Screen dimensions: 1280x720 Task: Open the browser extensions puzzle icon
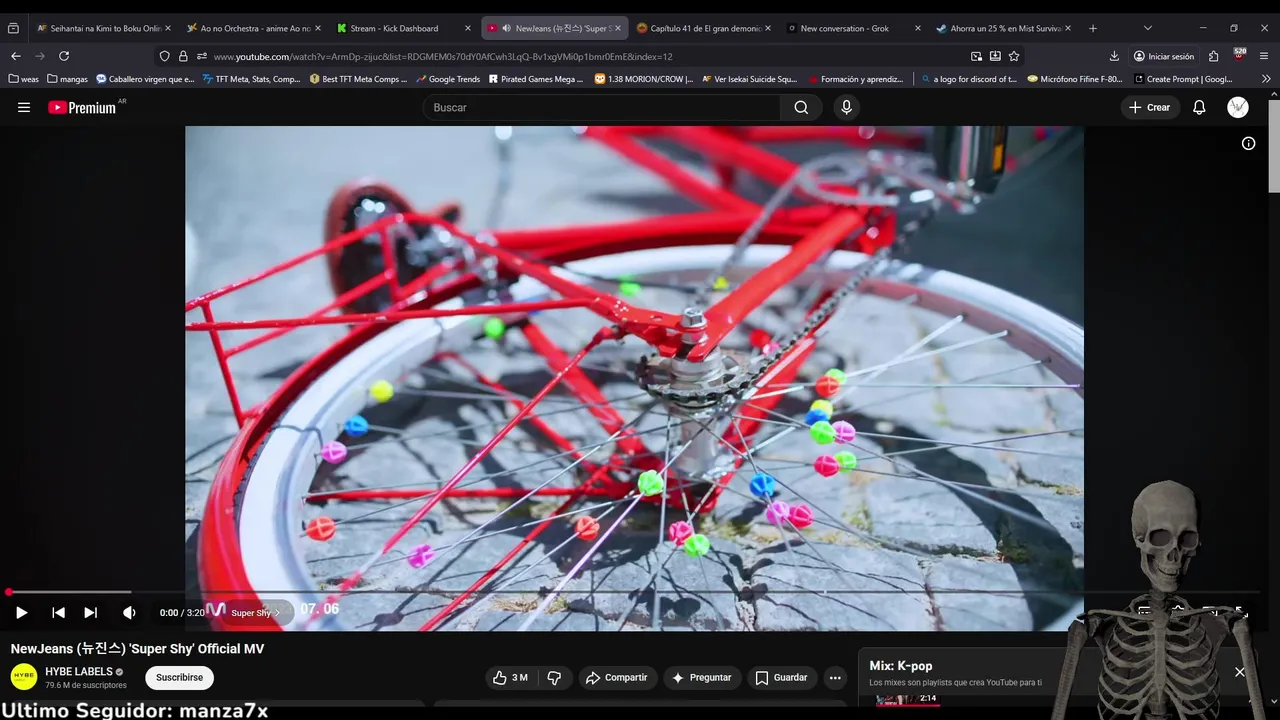(x=1213, y=56)
